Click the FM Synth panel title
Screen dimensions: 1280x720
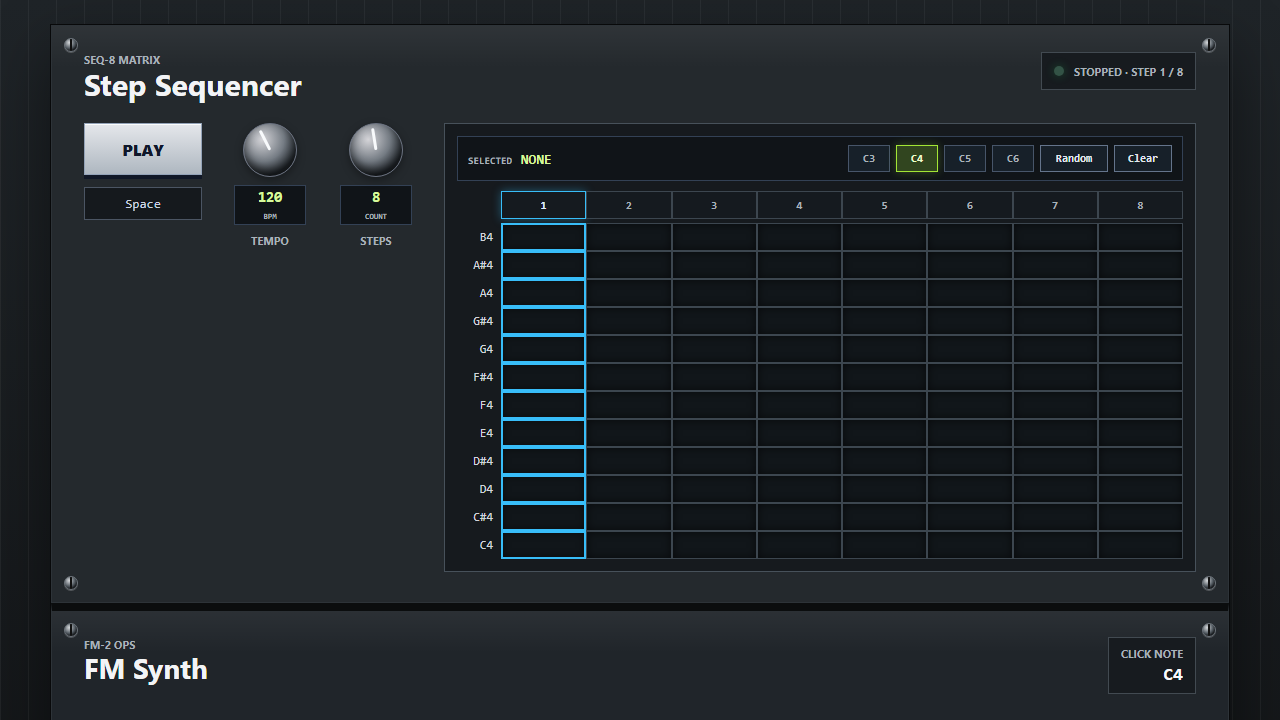pyautogui.click(x=146, y=669)
